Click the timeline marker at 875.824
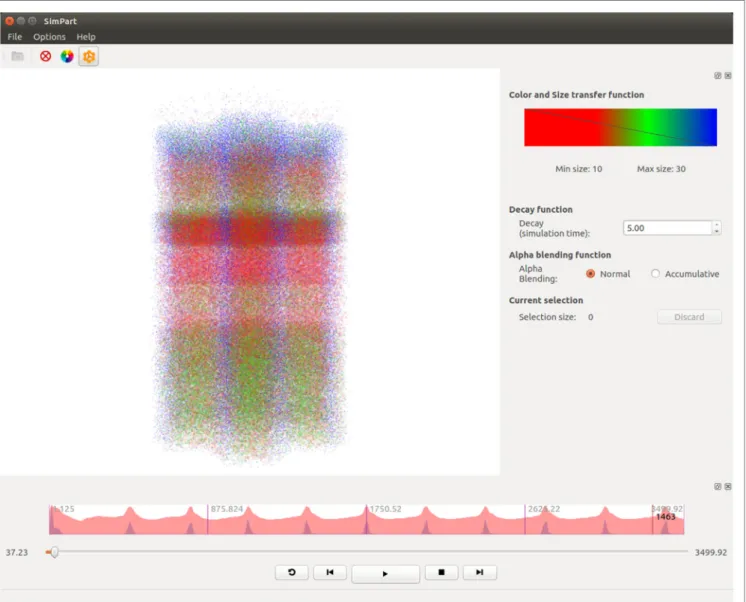 pos(207,519)
